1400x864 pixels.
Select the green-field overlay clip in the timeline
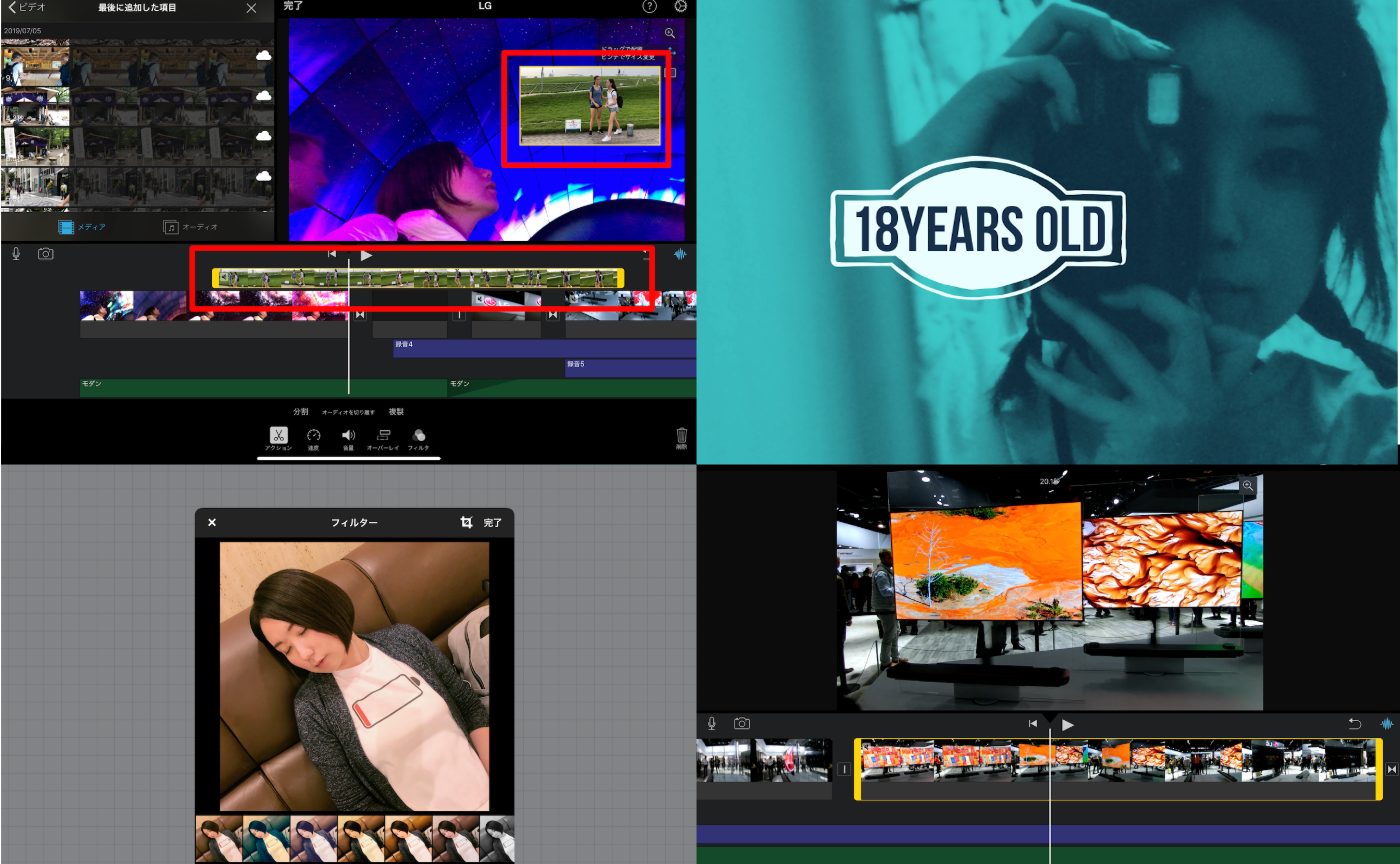[x=418, y=278]
